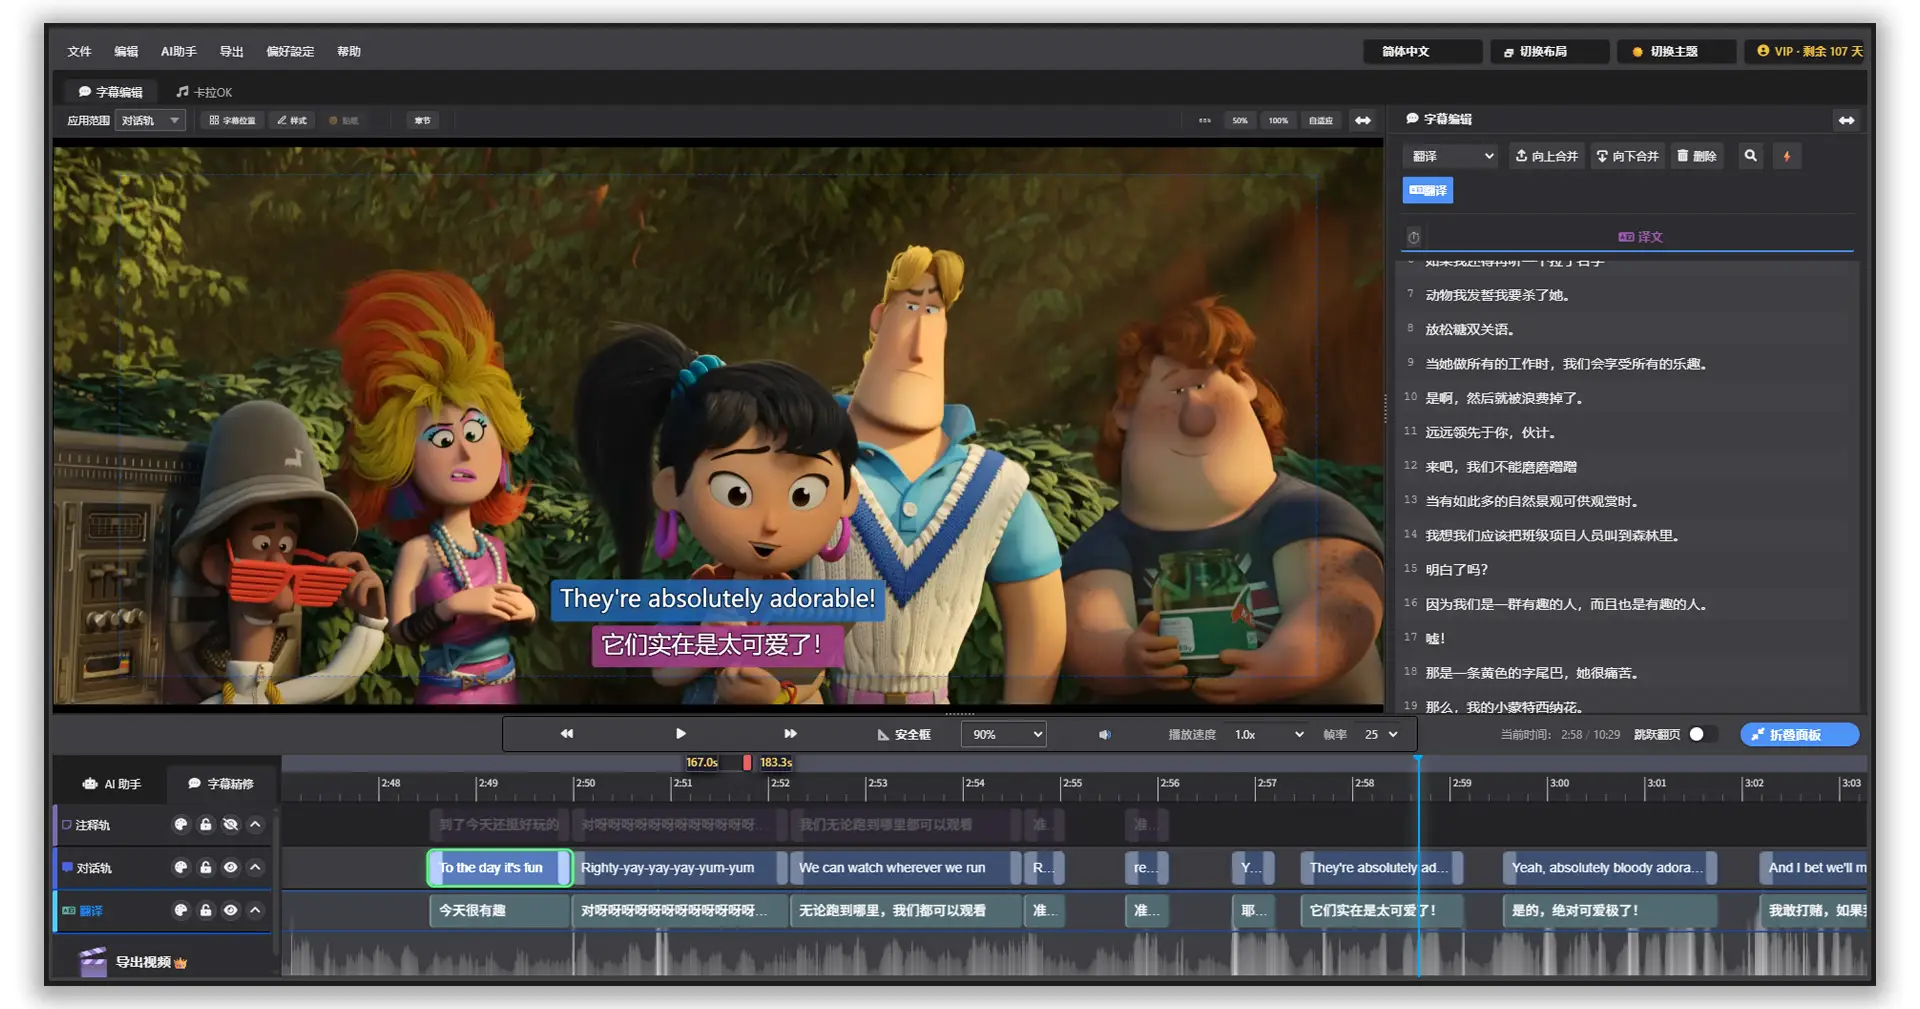This screenshot has height=1009, width=1920.
Task: Toggle lock on 对话轨 track
Action: (x=206, y=868)
